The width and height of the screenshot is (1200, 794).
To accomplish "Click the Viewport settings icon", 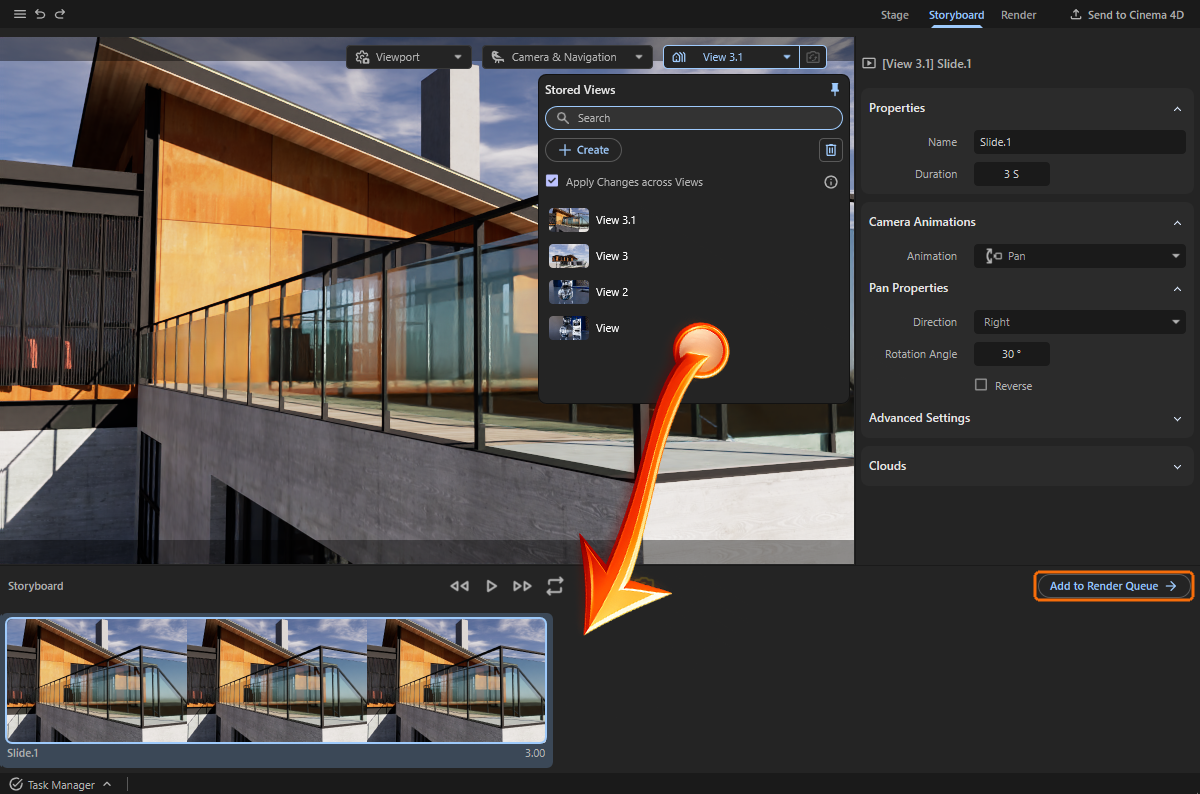I will [362, 57].
